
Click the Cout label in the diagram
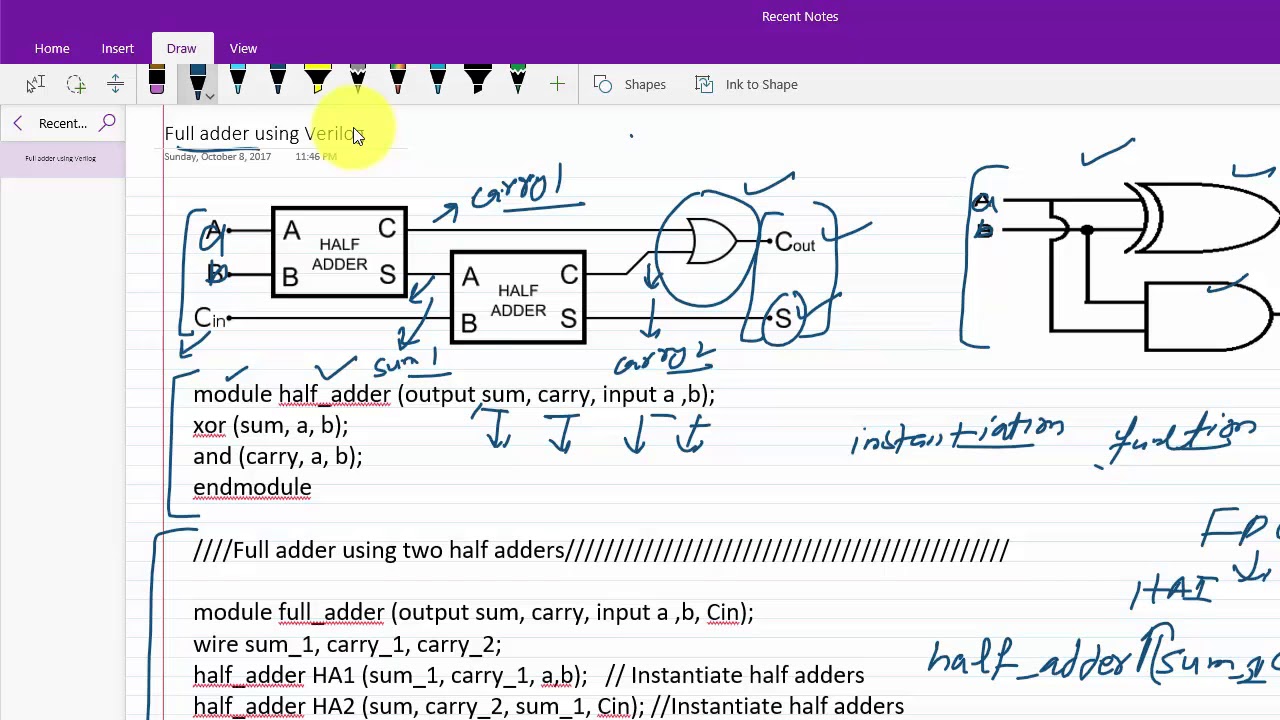tap(795, 243)
